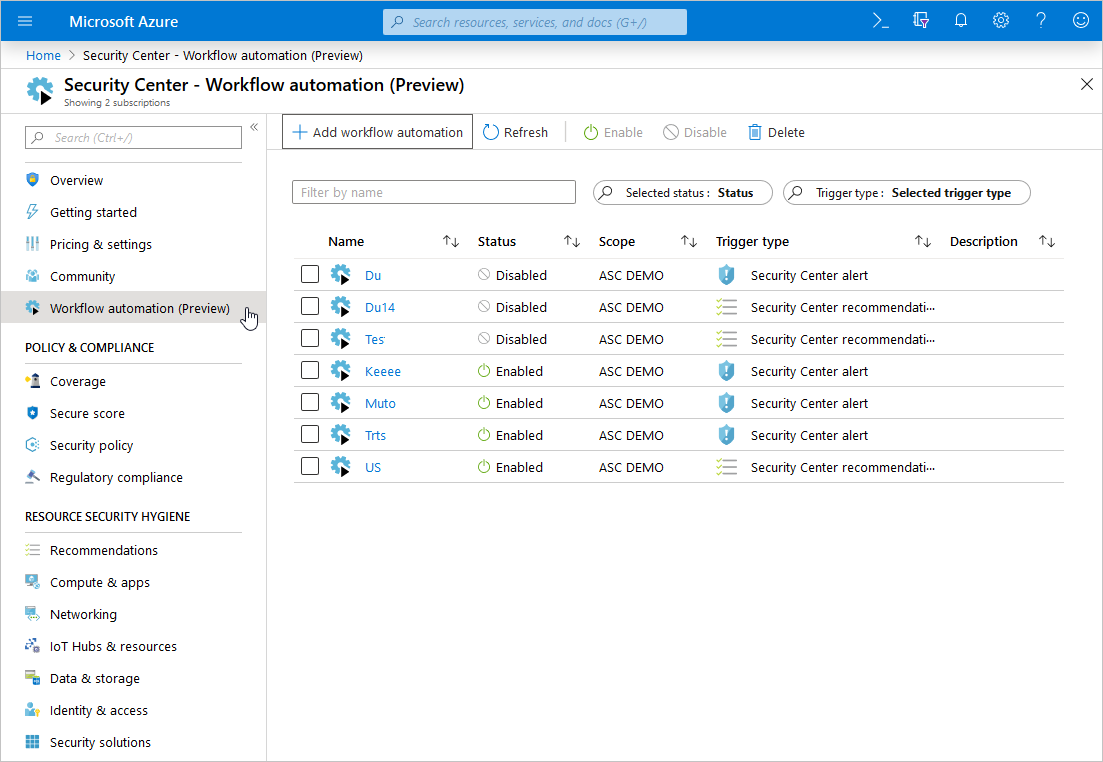Screen dimensions: 1103x762
Task: Click the recommendation list icon in Du14 row
Action: click(x=726, y=307)
